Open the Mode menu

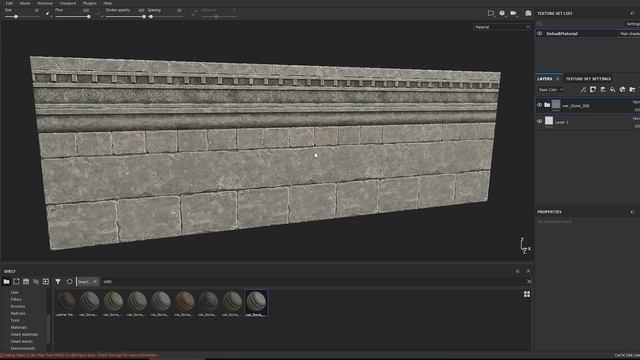(x=25, y=3)
